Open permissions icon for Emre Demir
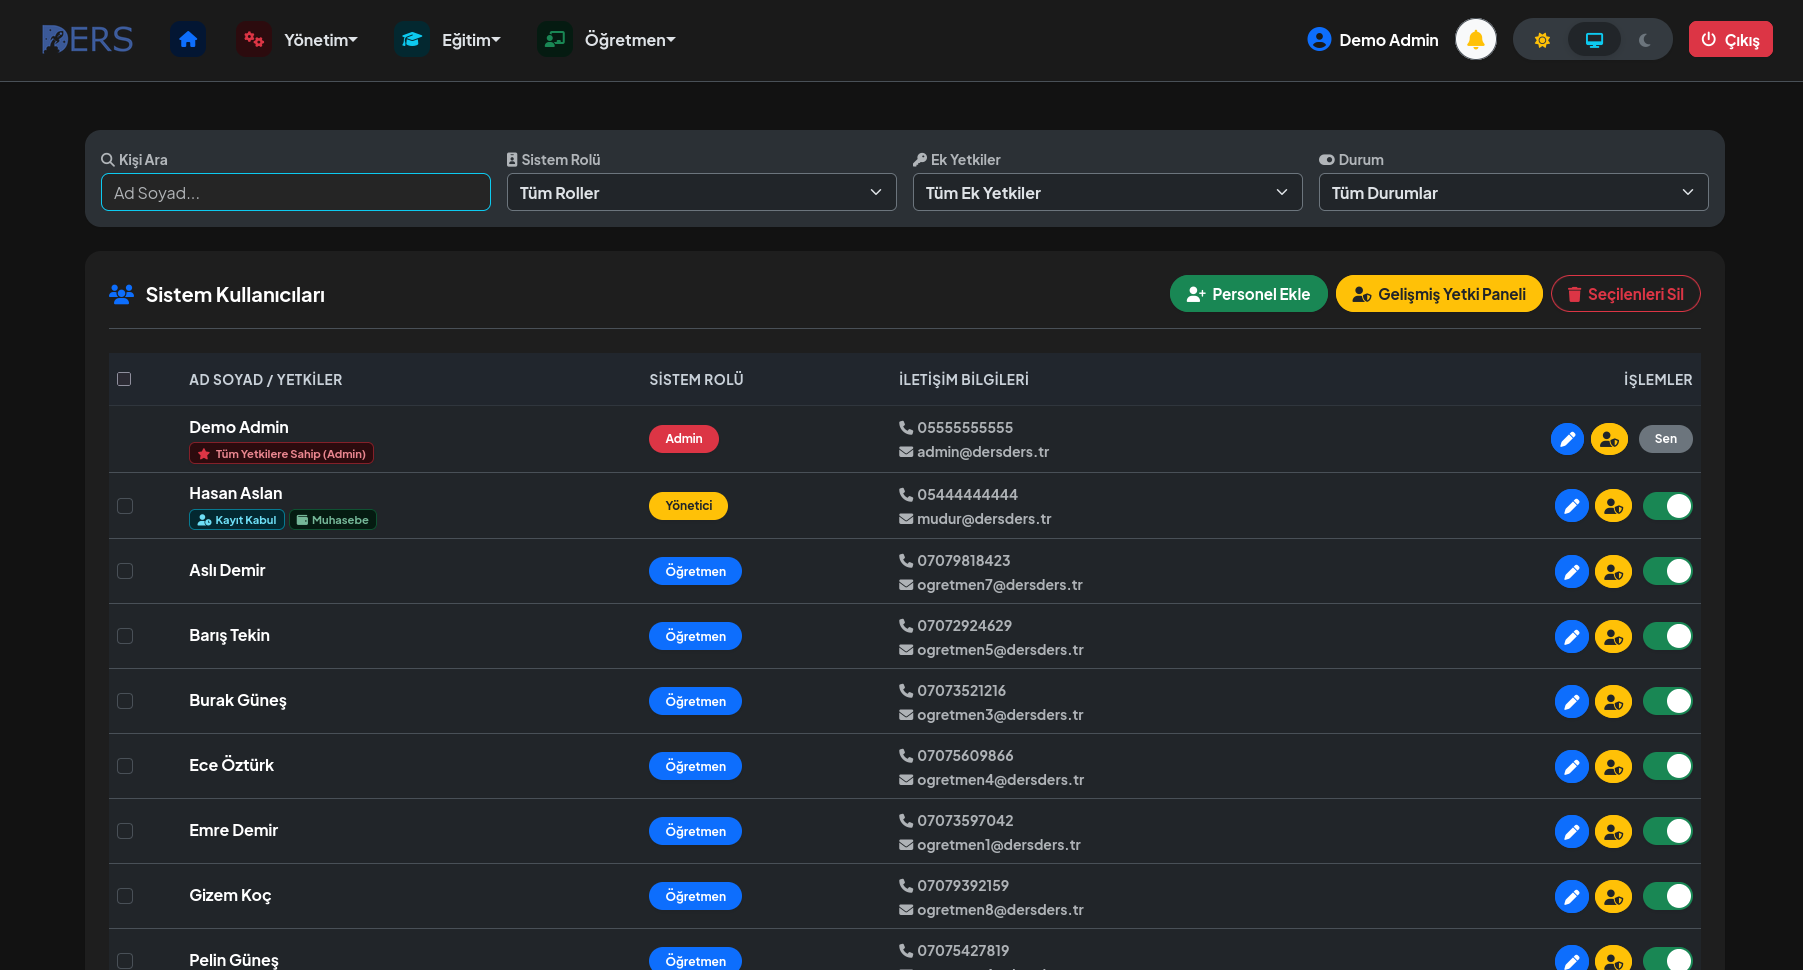 [1613, 831]
